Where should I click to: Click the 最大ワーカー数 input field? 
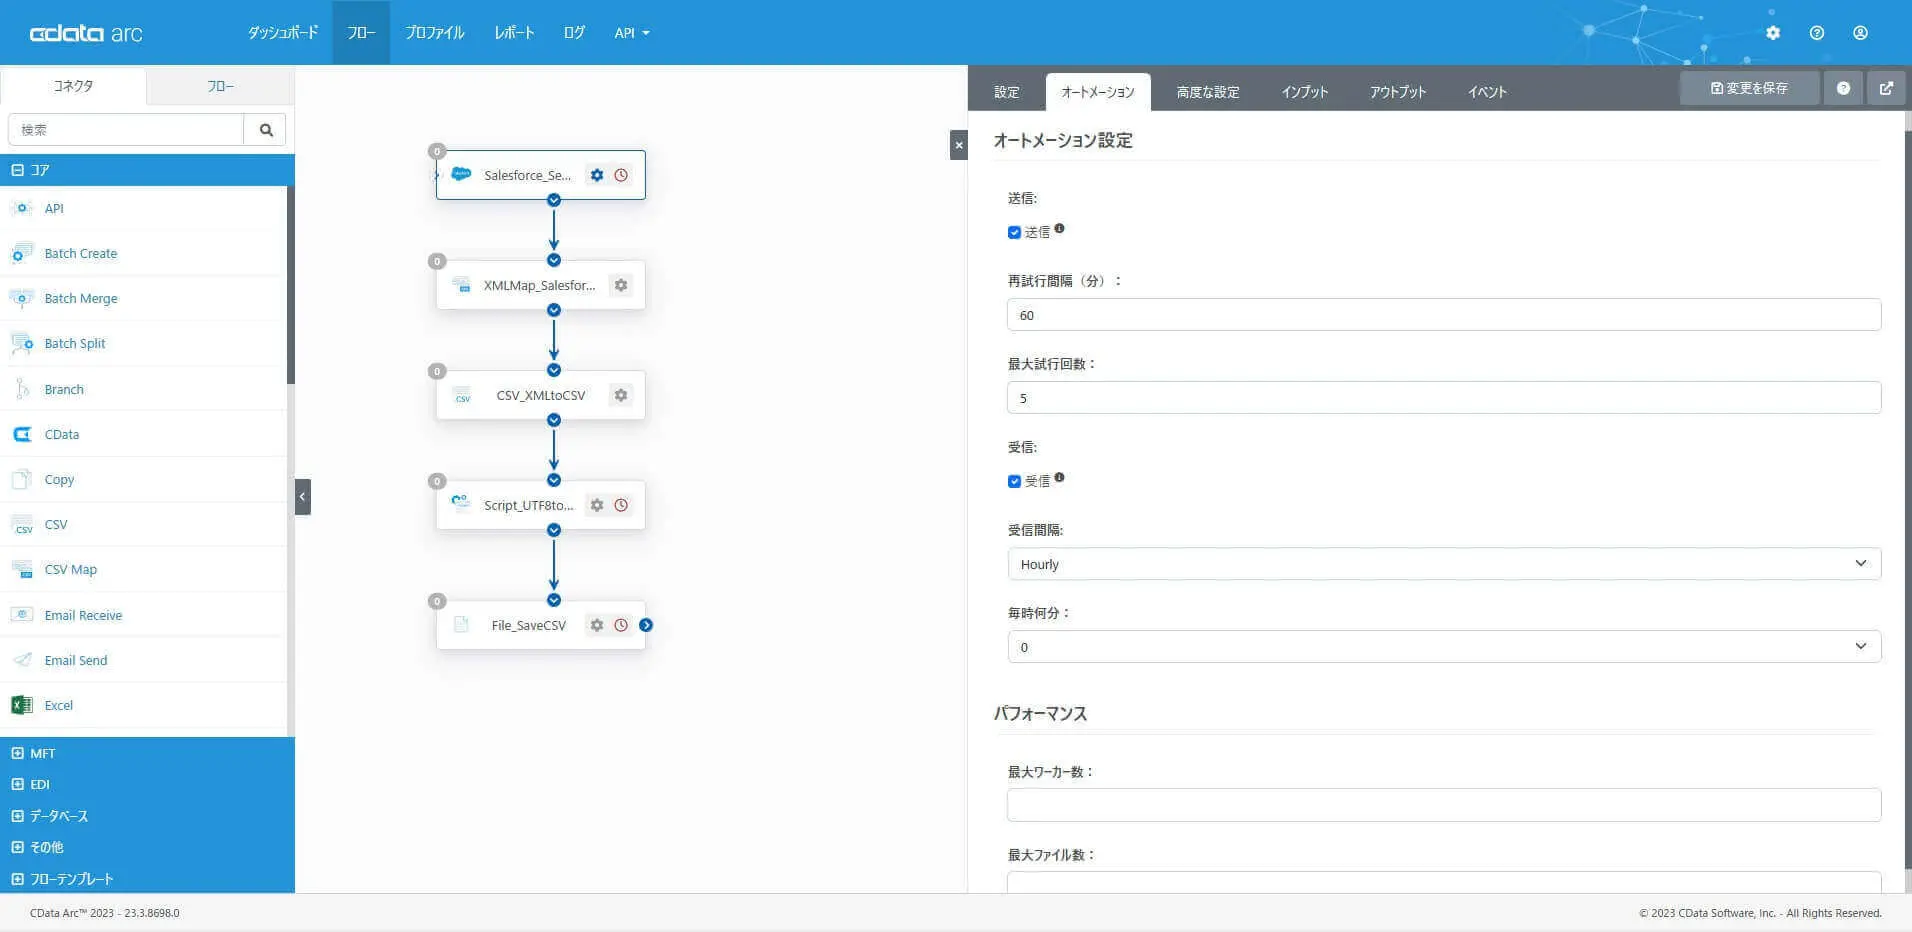click(1444, 805)
